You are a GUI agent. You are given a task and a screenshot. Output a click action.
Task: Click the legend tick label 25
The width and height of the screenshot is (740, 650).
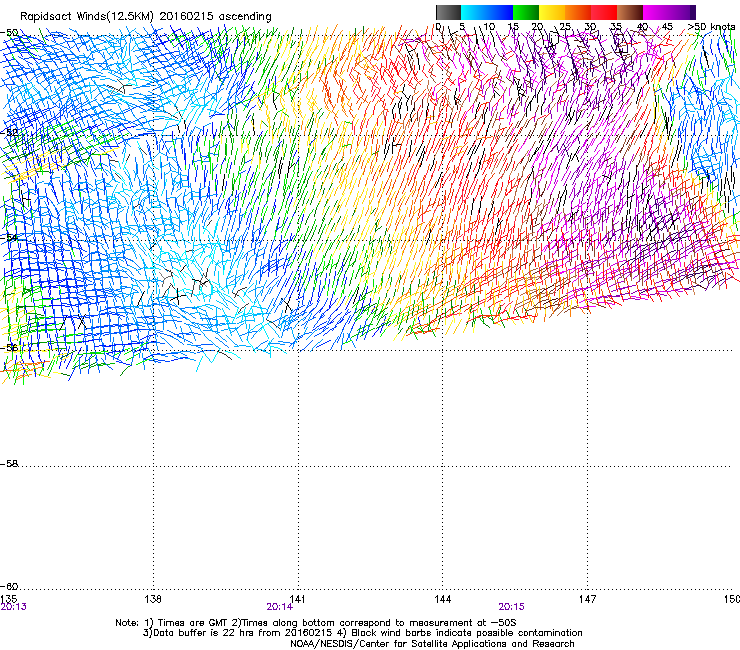point(564,27)
